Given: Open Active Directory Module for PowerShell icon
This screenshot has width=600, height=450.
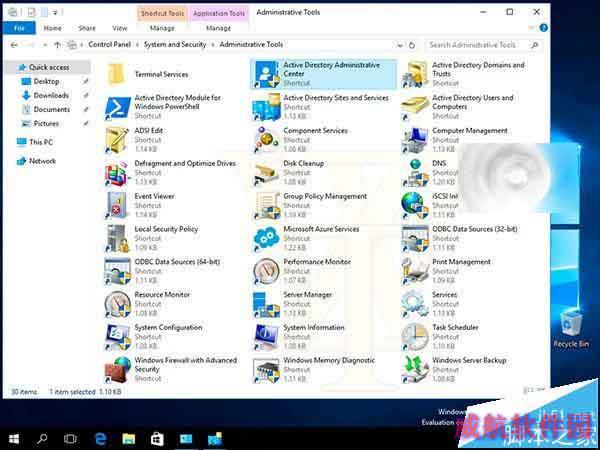Looking at the screenshot, I should [x=117, y=108].
